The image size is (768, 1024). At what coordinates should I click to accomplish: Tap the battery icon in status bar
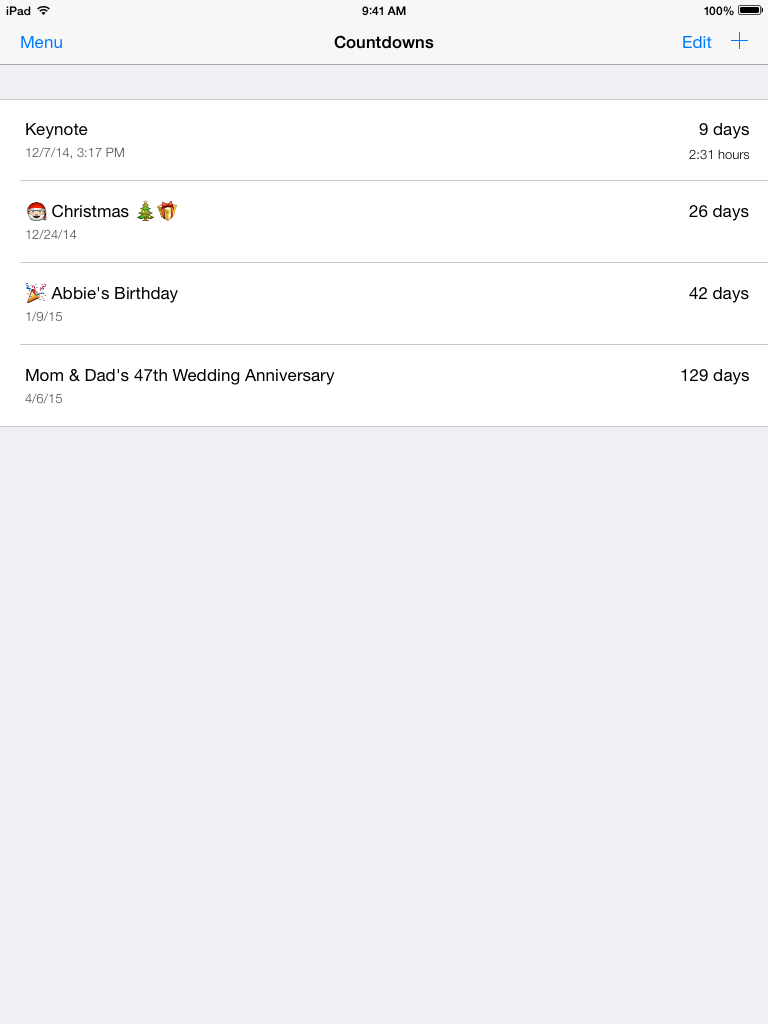(750, 10)
